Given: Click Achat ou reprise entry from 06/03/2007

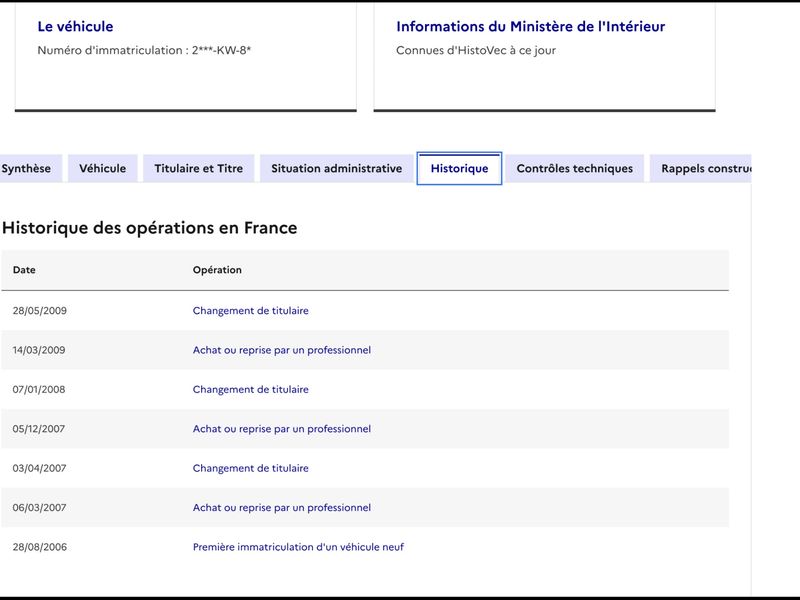Looking at the screenshot, I should pyautogui.click(x=282, y=507).
